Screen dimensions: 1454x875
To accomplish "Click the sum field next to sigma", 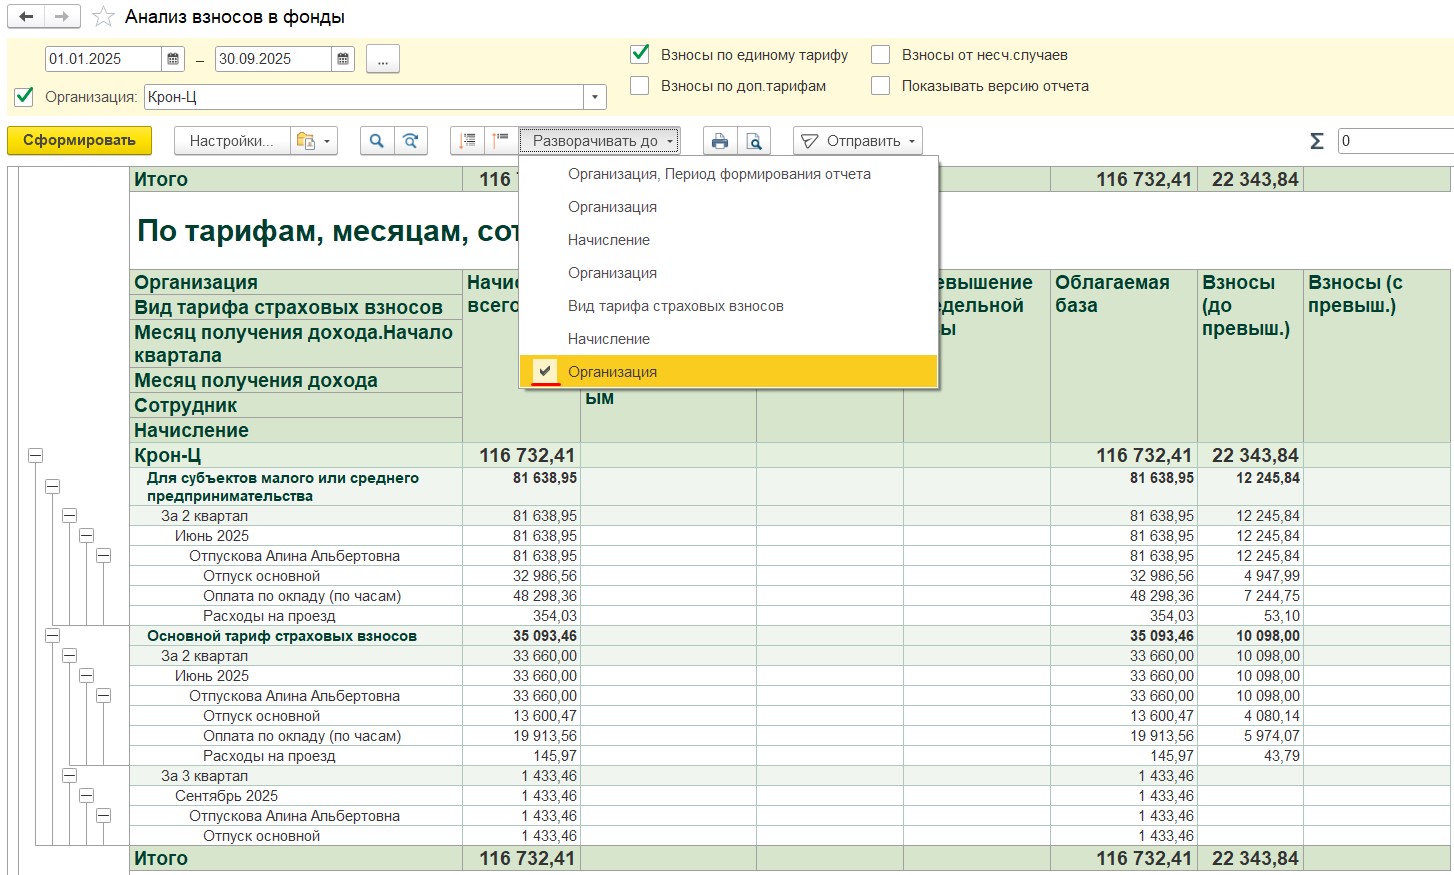I will click(1395, 141).
